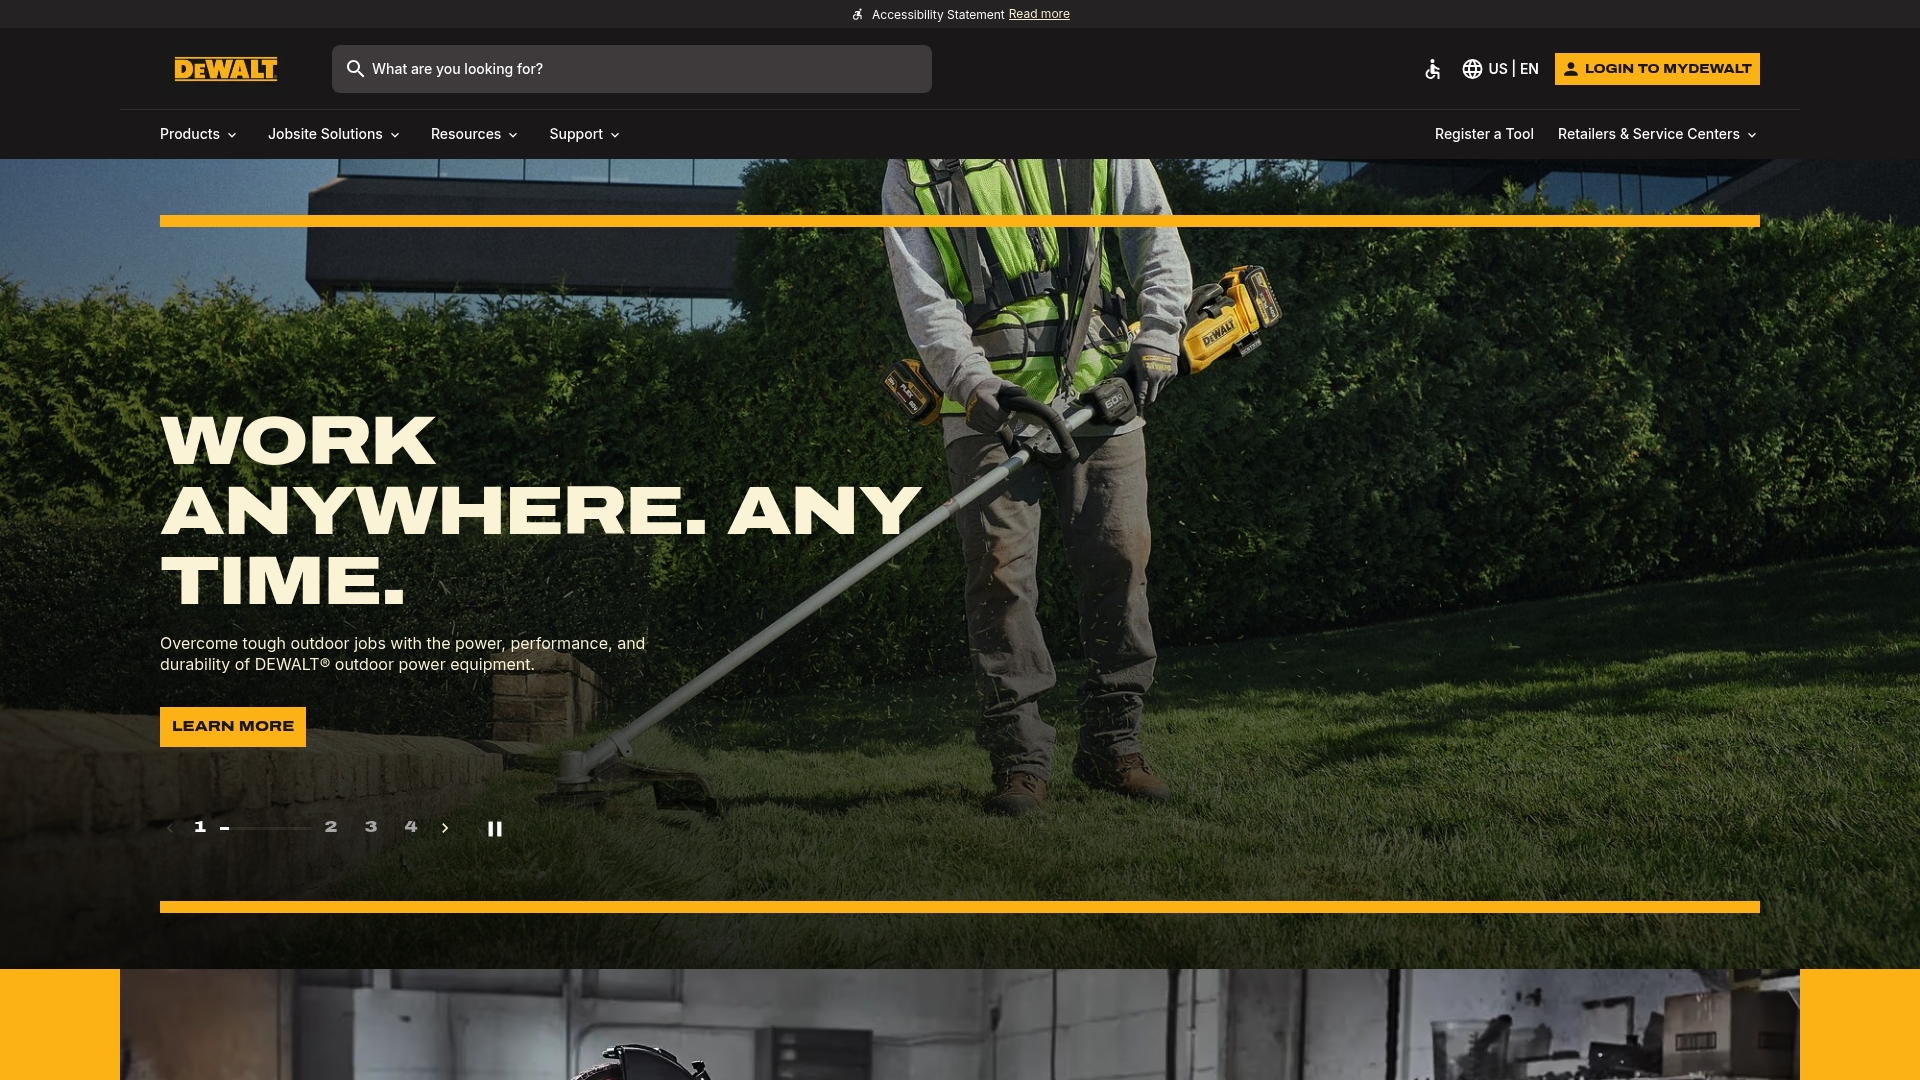Click the Learn More button

click(x=233, y=727)
